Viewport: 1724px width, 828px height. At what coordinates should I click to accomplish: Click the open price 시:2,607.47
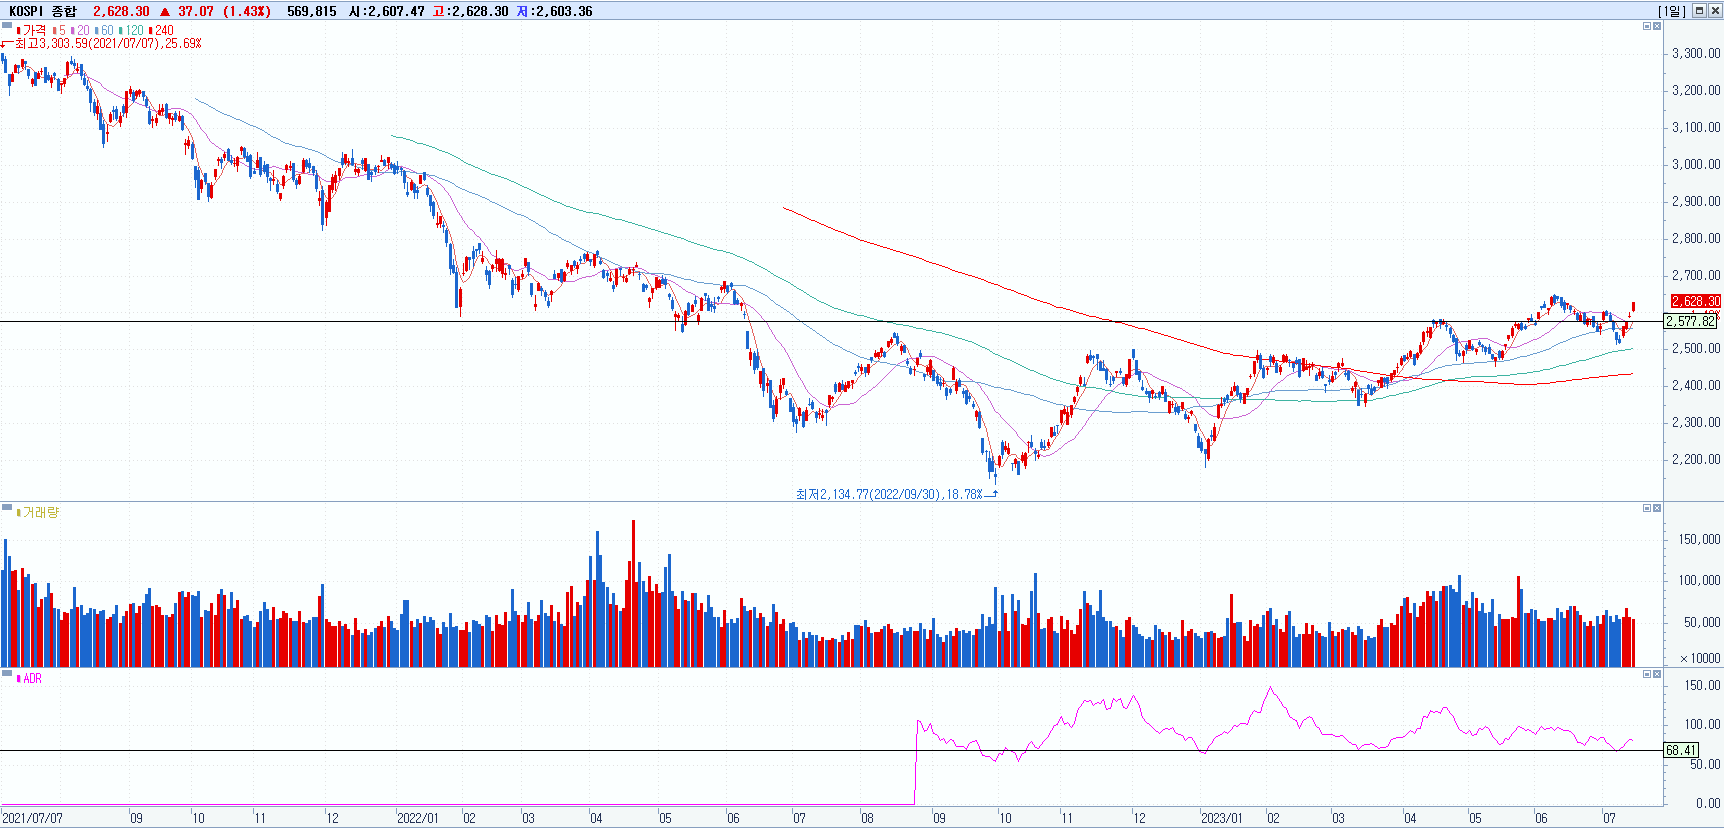point(386,11)
